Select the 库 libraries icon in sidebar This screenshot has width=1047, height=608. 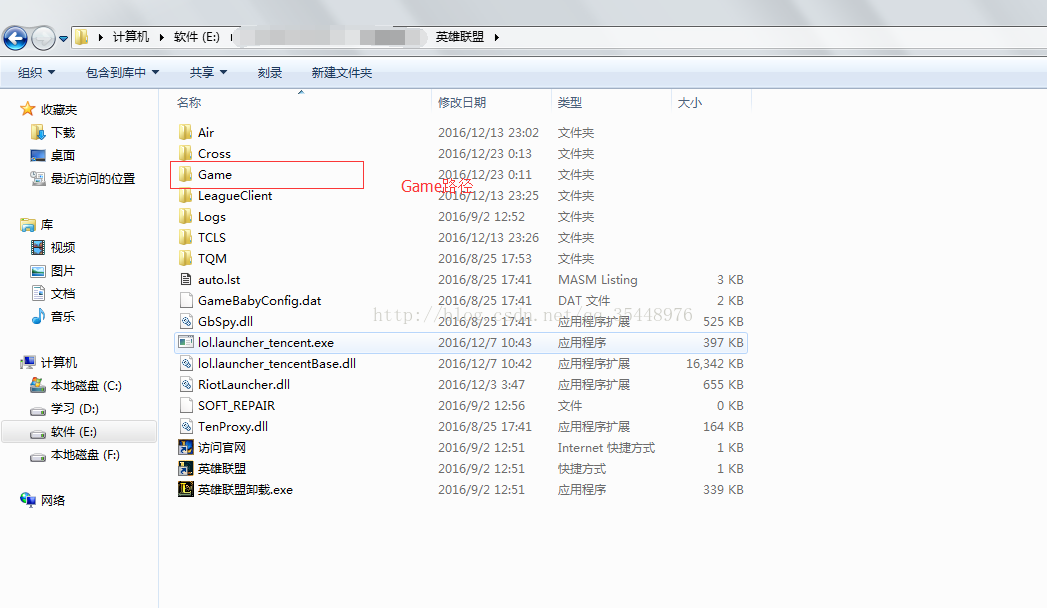[27, 225]
